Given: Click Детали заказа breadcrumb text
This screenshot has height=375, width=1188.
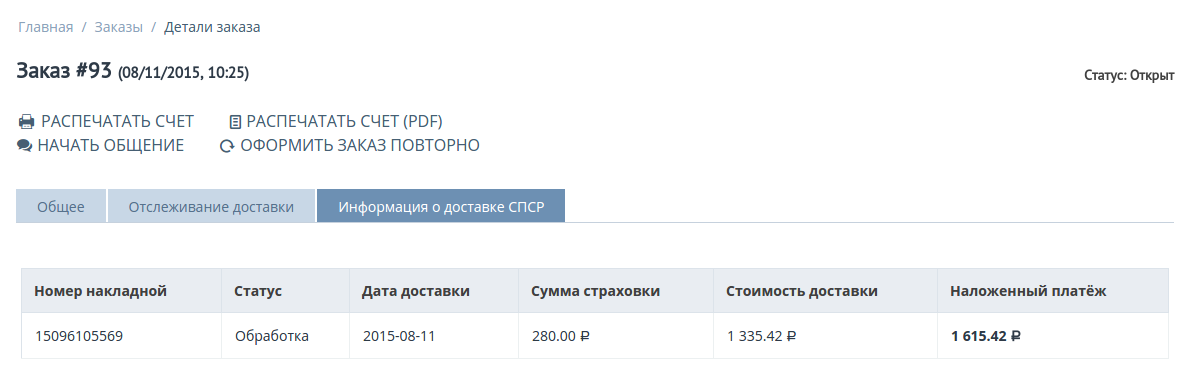Looking at the screenshot, I should pyautogui.click(x=212, y=27).
